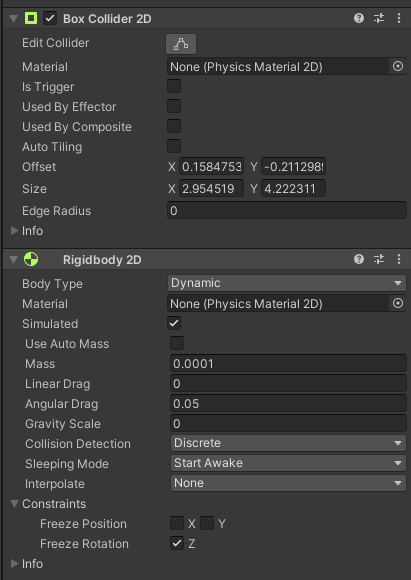Open the Interpolate dropdown
Screen dimensions: 411x580
[x=288, y=483]
